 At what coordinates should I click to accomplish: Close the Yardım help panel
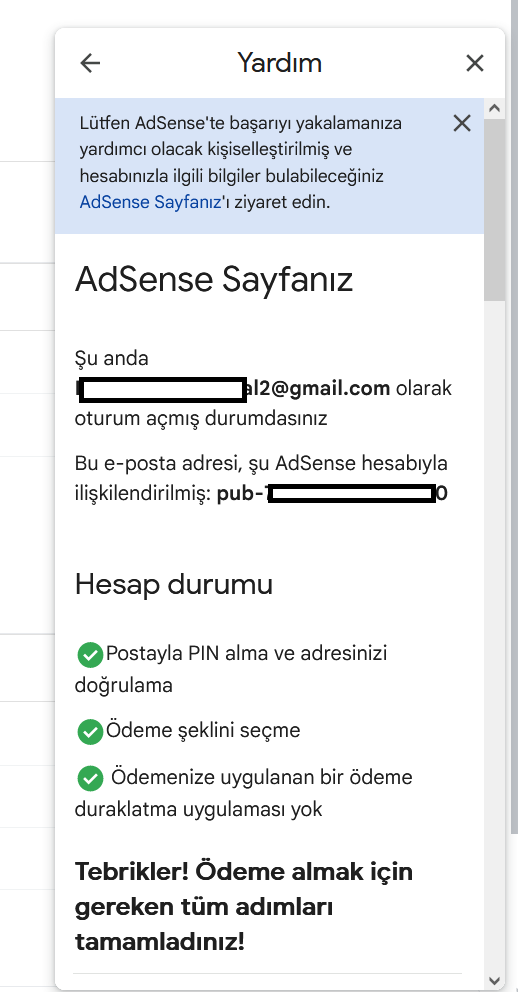coord(474,63)
